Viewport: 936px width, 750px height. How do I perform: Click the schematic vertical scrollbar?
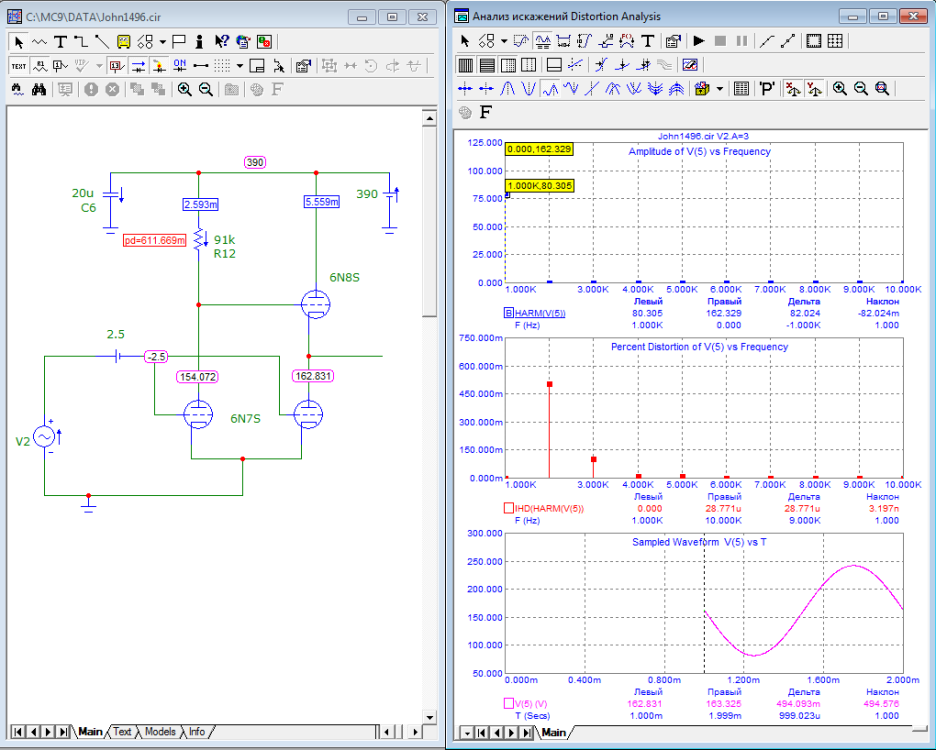[430, 400]
